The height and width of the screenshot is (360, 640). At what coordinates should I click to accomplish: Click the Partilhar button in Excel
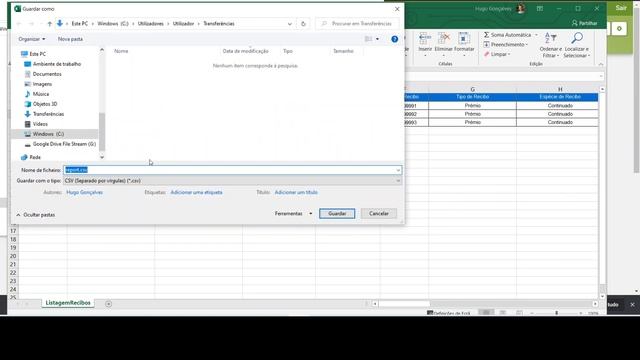tap(584, 23)
